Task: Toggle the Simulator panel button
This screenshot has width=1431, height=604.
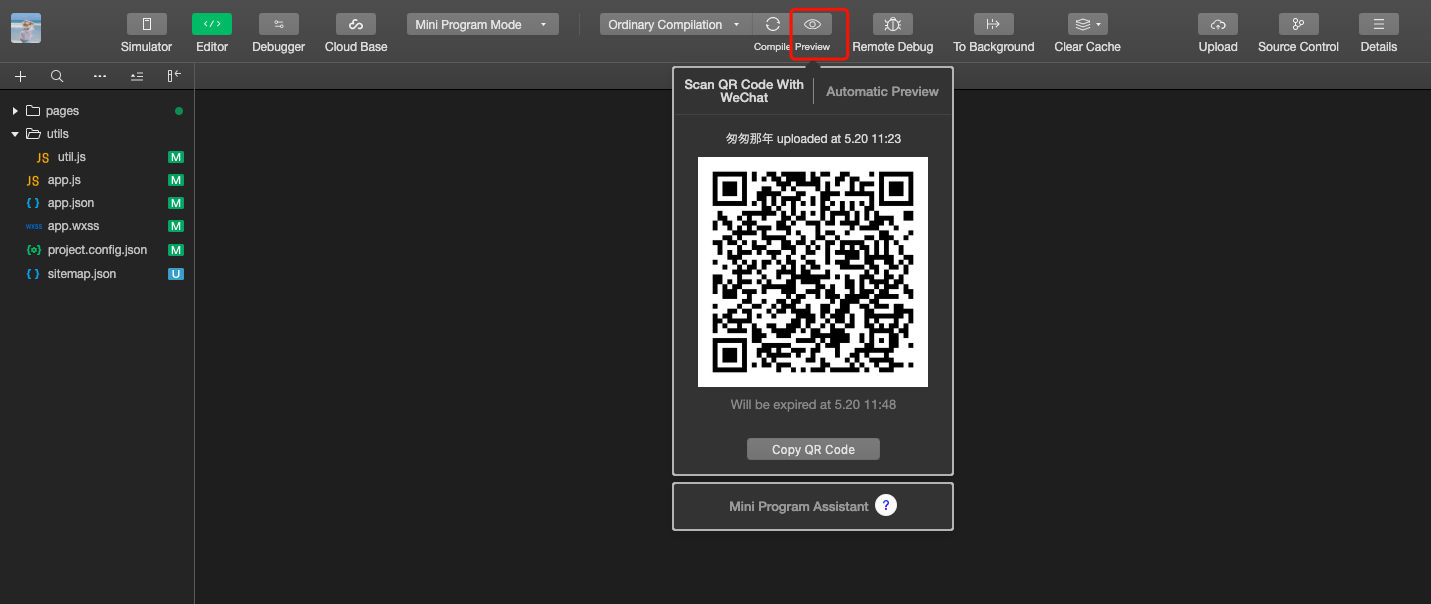Action: (146, 24)
